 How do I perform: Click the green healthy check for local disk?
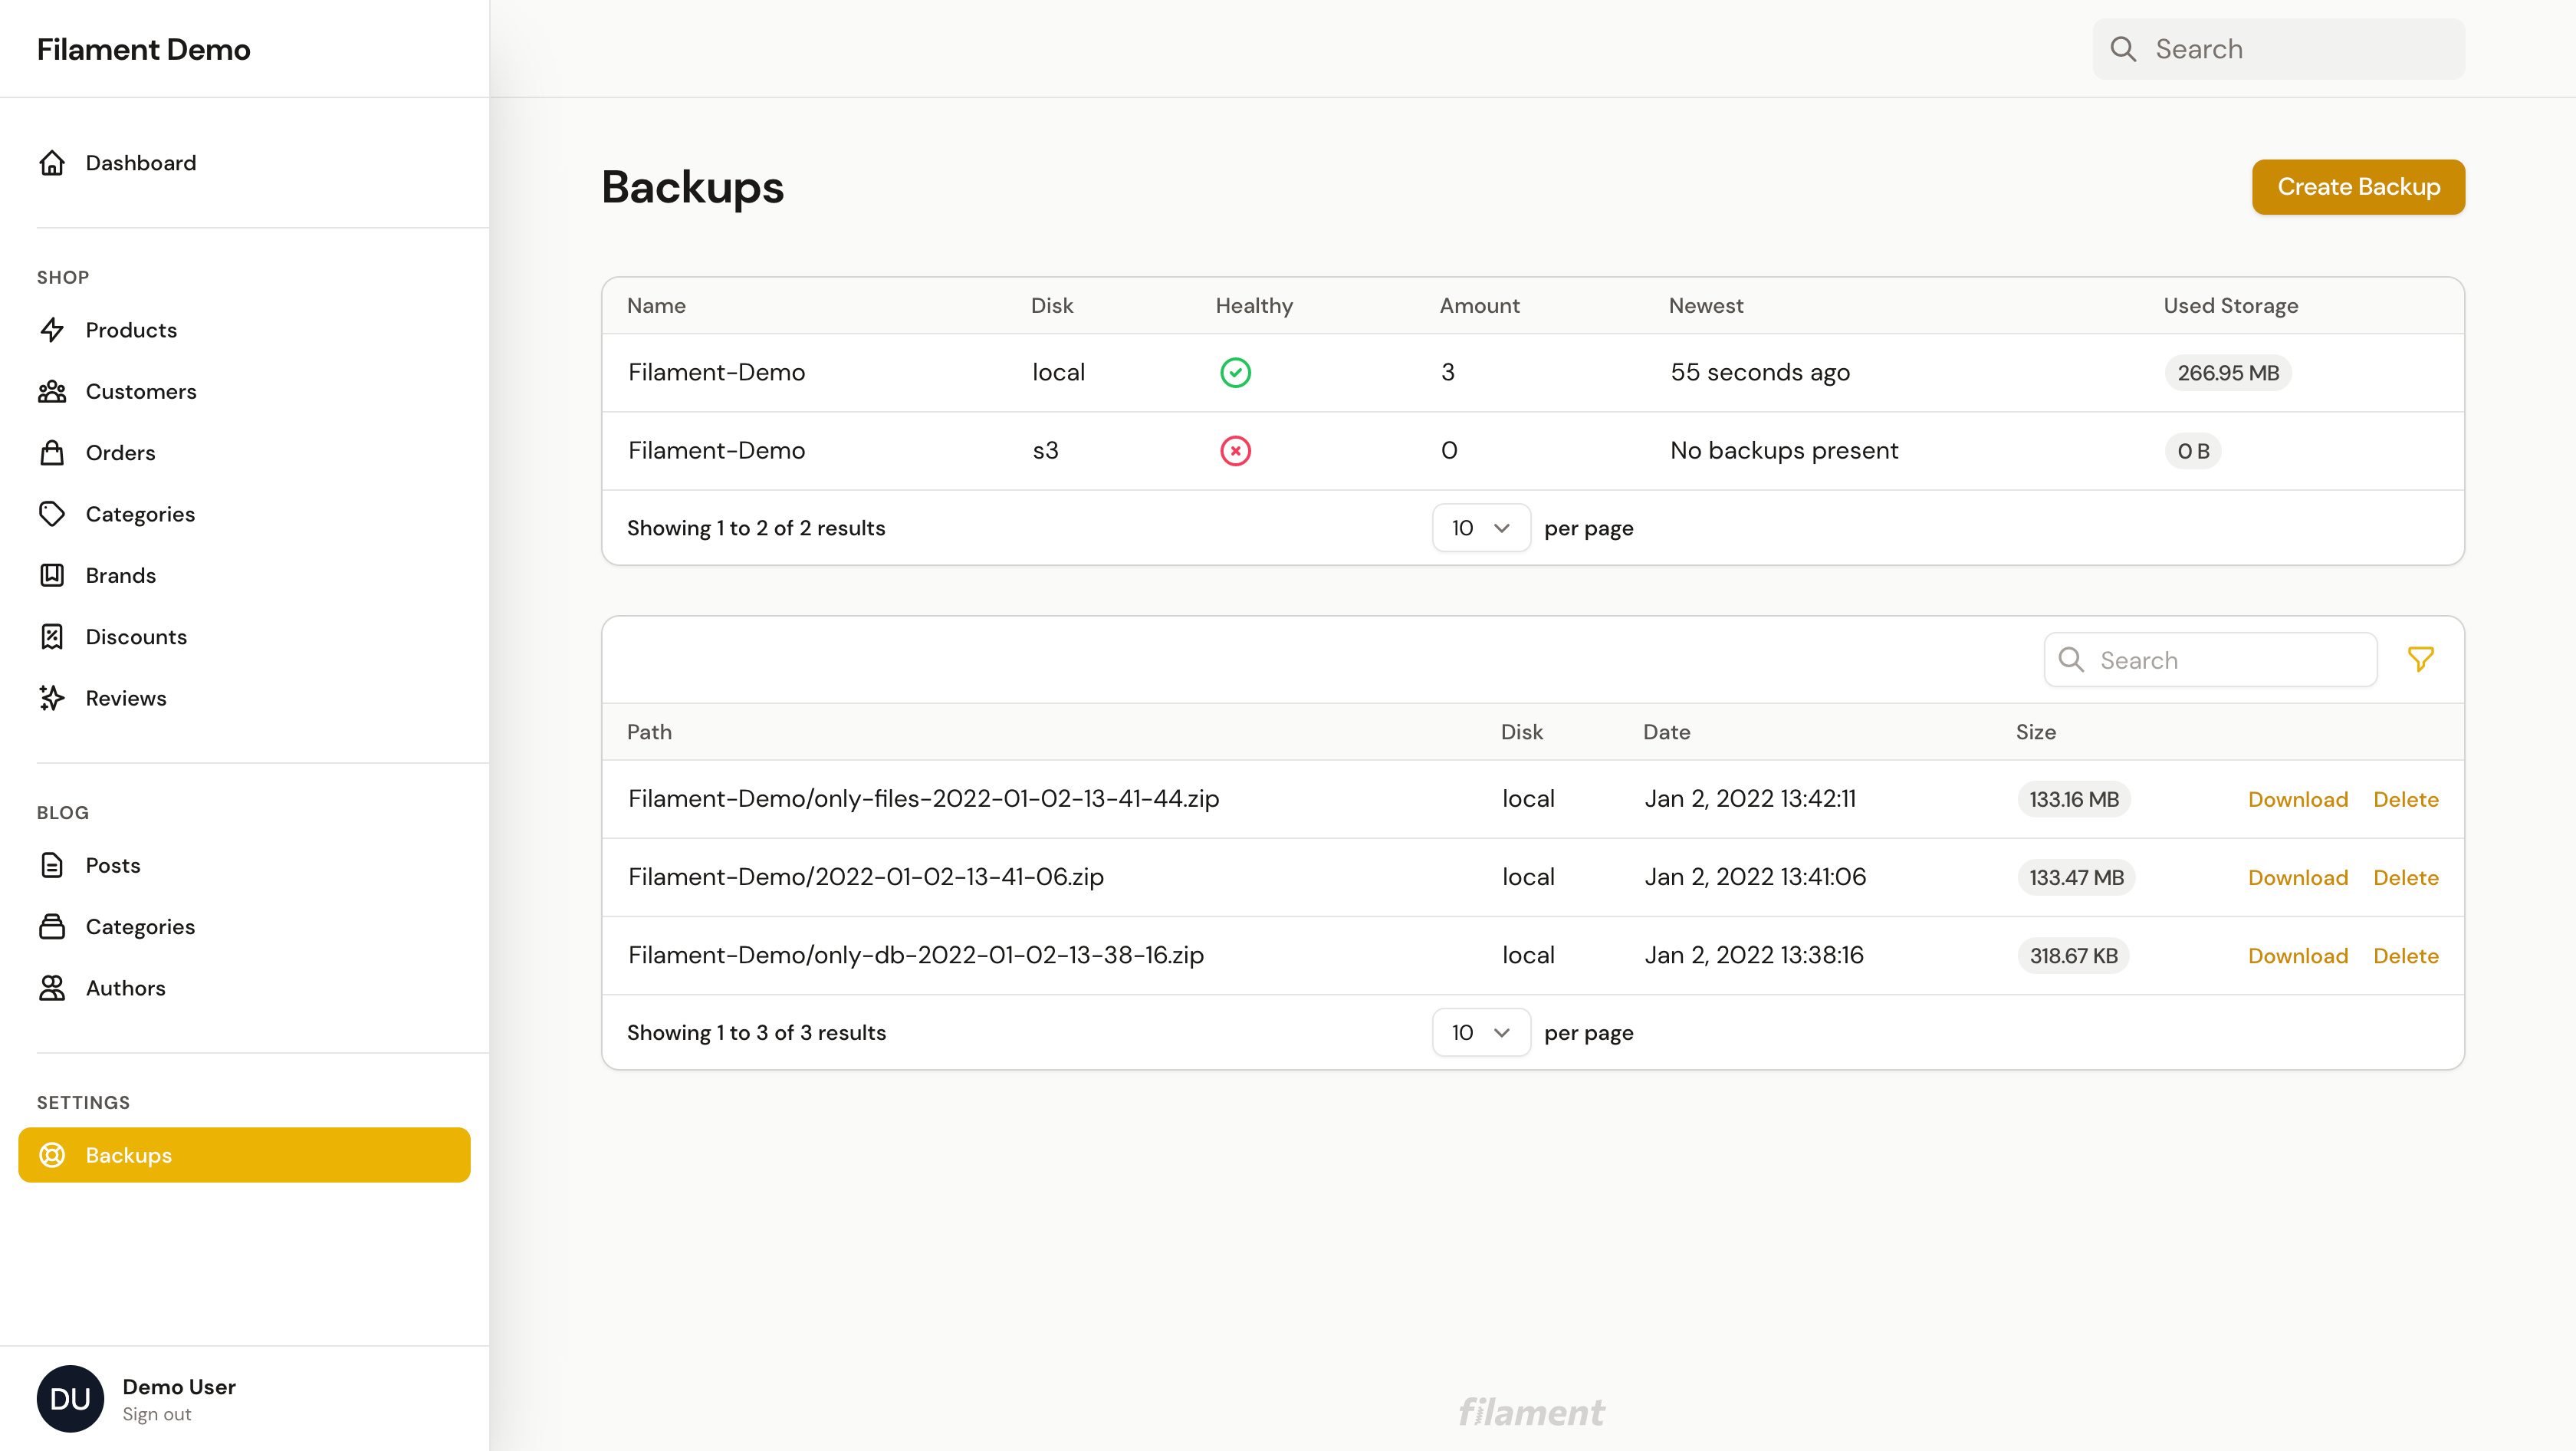(x=1236, y=372)
